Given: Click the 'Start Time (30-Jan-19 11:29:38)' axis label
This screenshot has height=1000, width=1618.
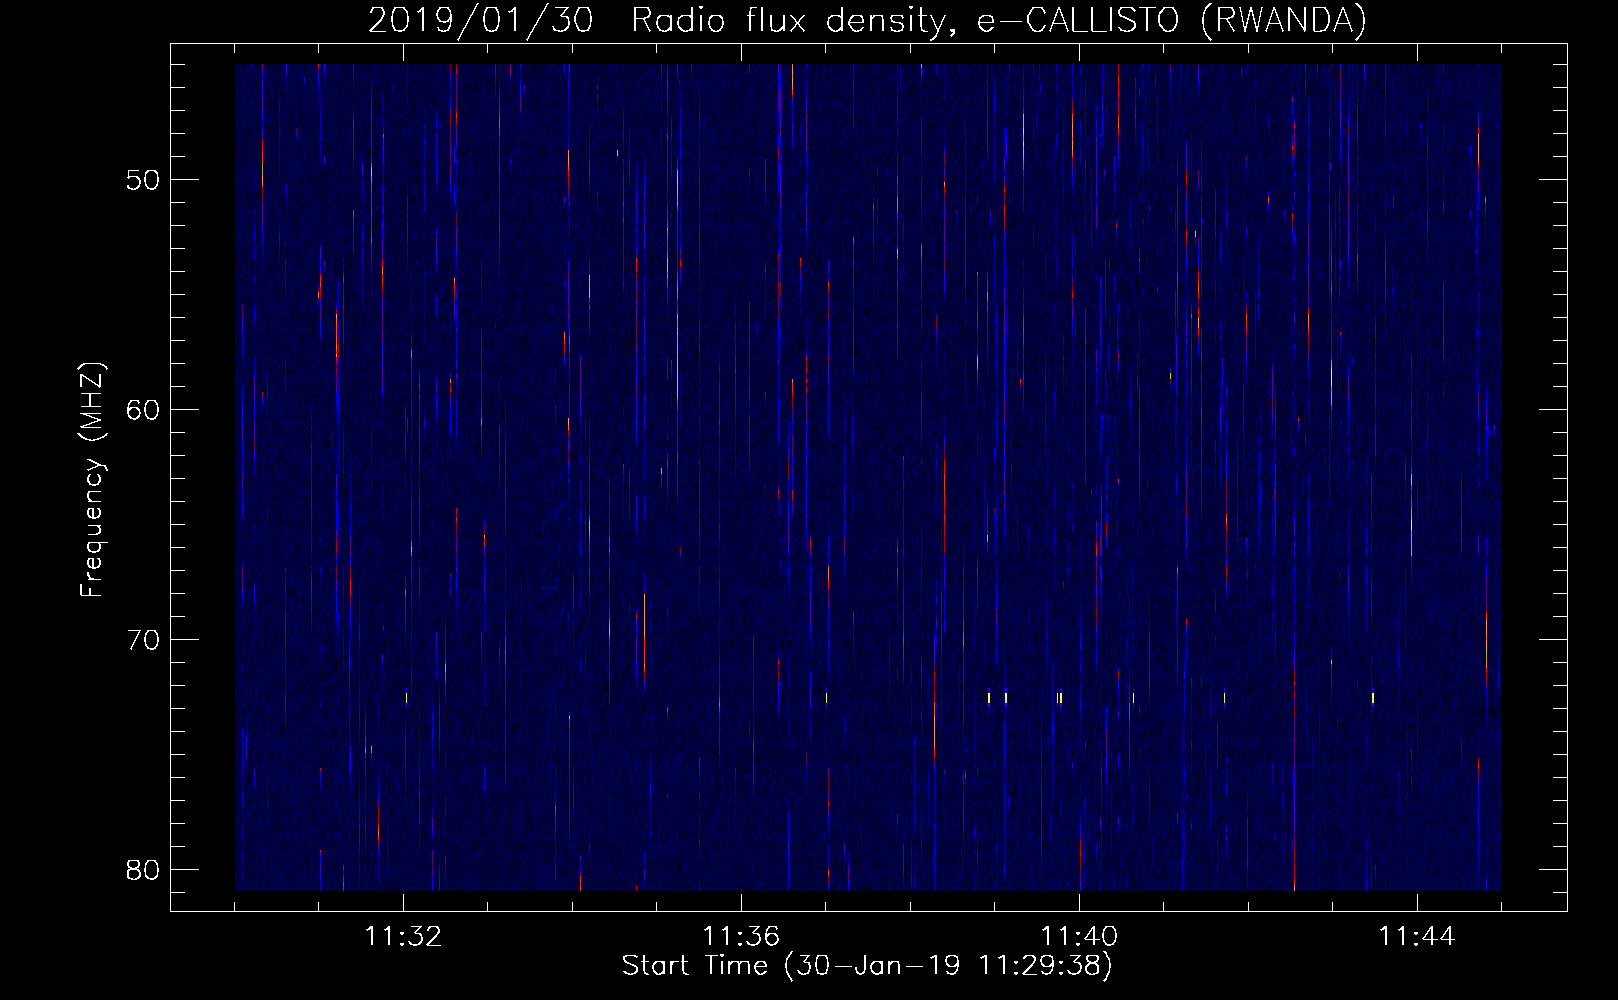Looking at the screenshot, I should [867, 966].
